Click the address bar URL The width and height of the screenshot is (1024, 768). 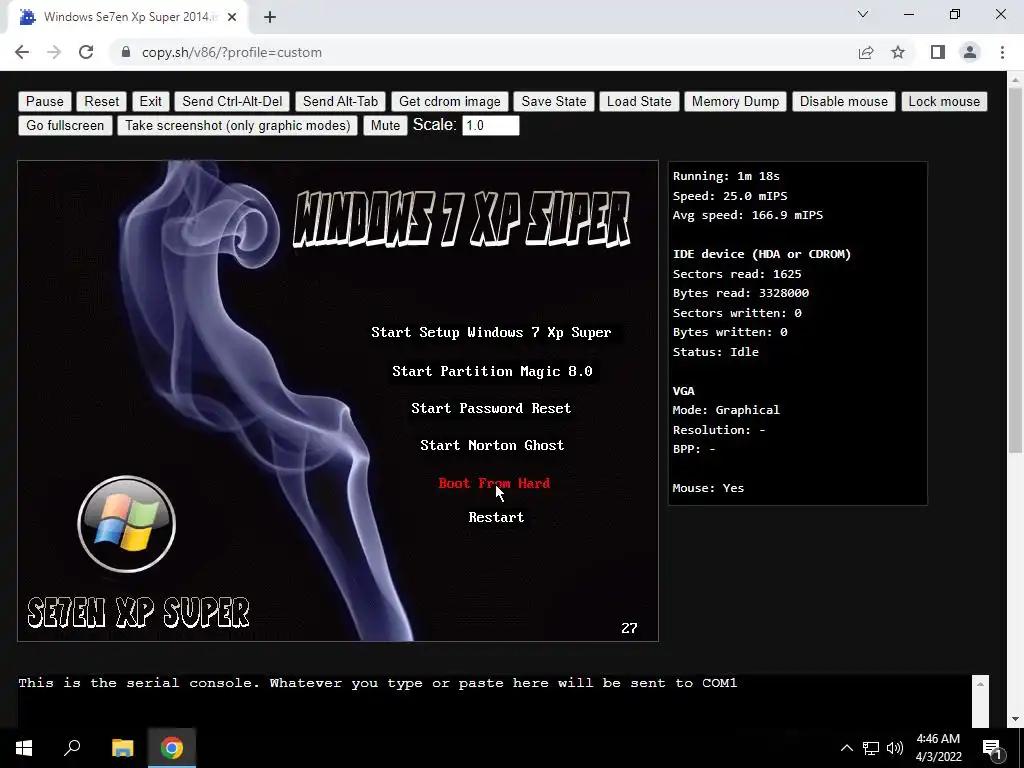coord(232,52)
